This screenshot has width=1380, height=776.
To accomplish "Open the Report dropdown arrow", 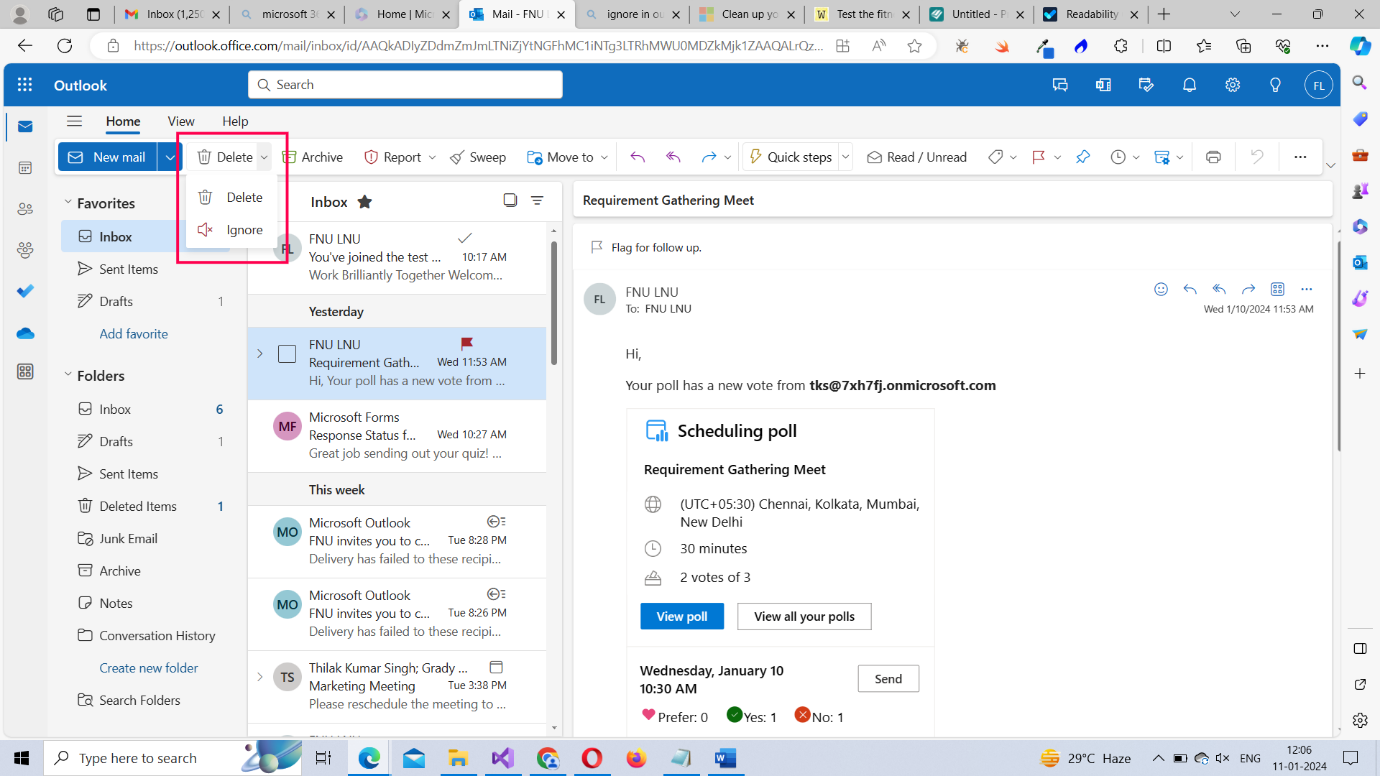I will 432,157.
